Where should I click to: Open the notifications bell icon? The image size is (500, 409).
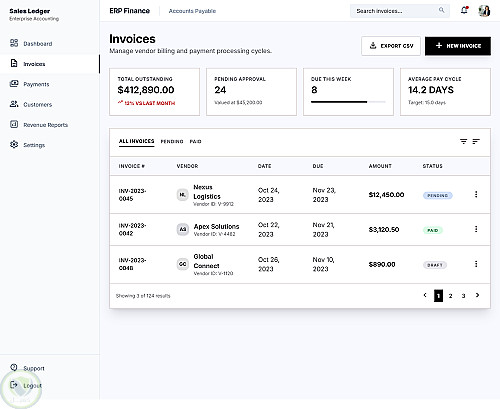point(464,10)
